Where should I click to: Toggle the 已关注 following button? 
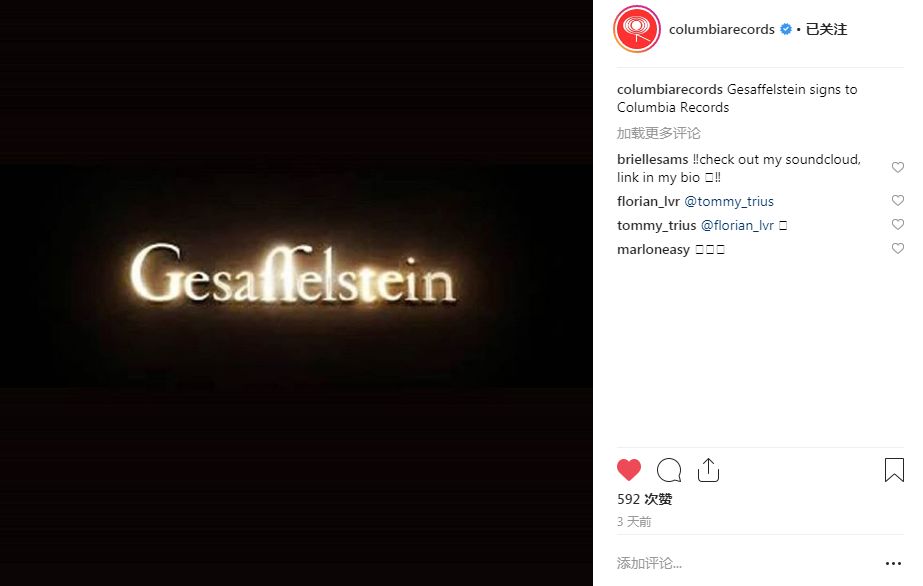point(826,29)
